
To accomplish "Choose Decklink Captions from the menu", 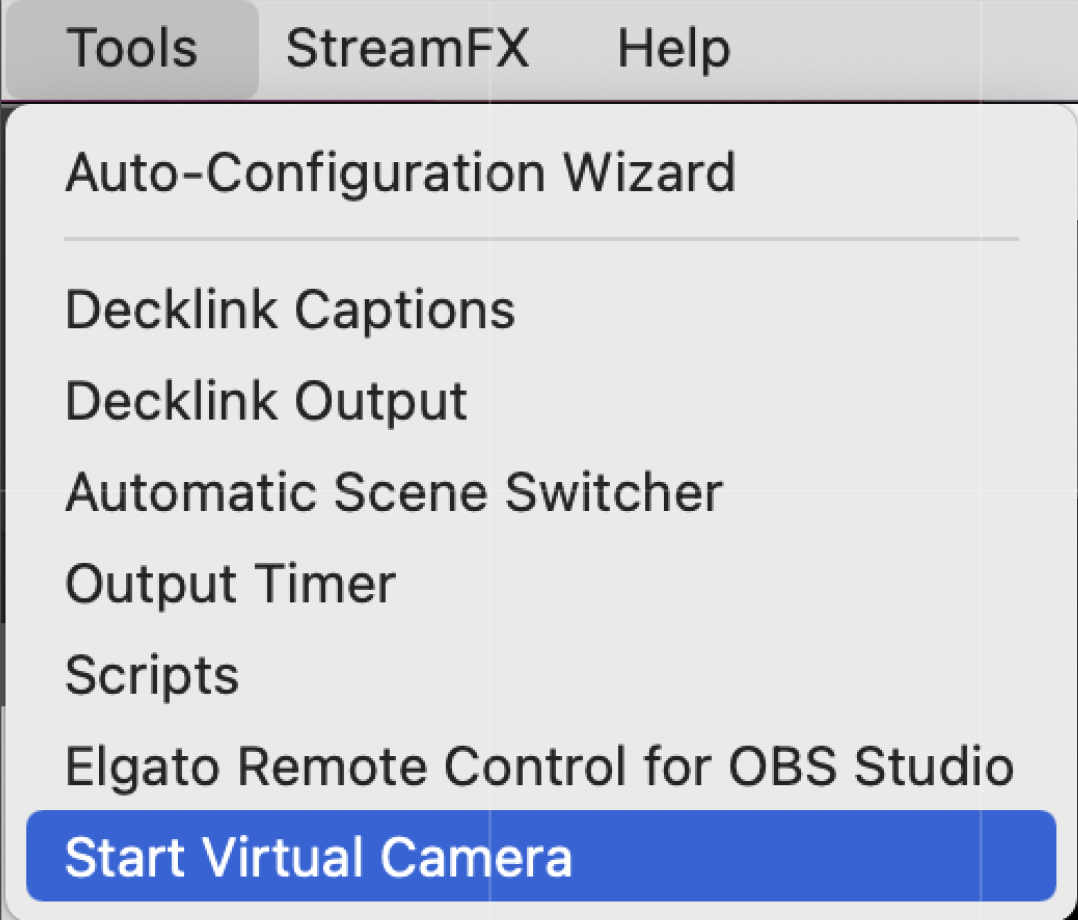I will tap(290, 309).
